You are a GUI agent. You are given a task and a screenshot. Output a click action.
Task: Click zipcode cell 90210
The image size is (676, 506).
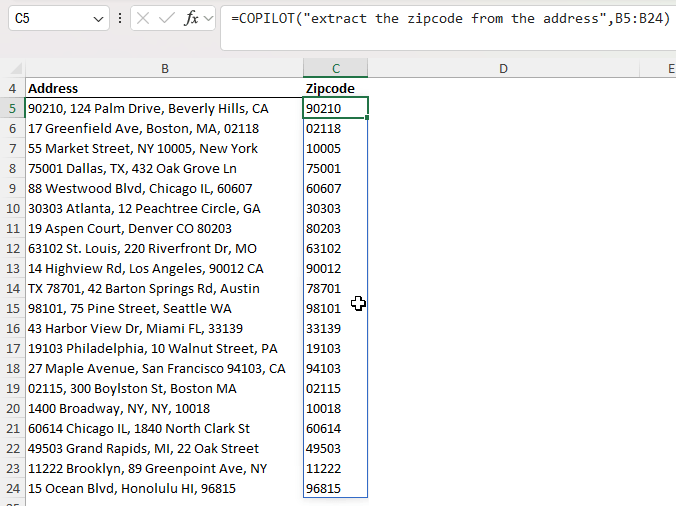pos(335,108)
